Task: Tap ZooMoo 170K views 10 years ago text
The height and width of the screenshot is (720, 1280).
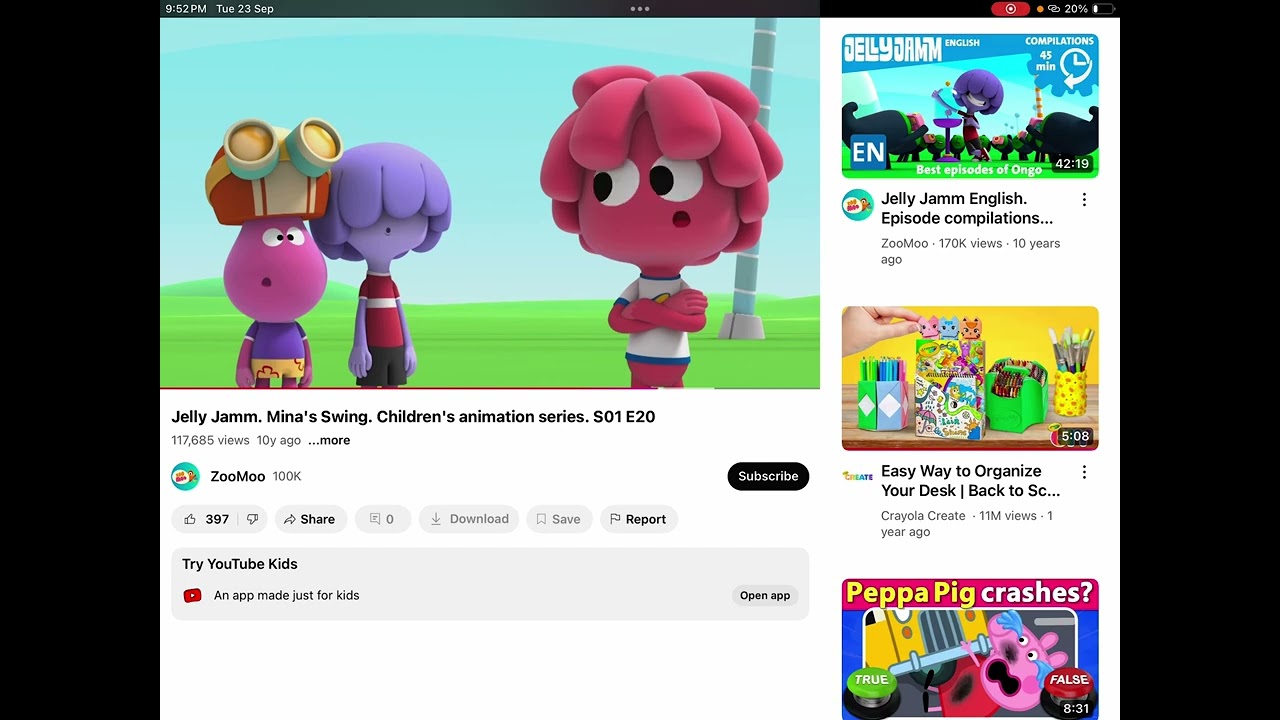Action: [x=970, y=251]
